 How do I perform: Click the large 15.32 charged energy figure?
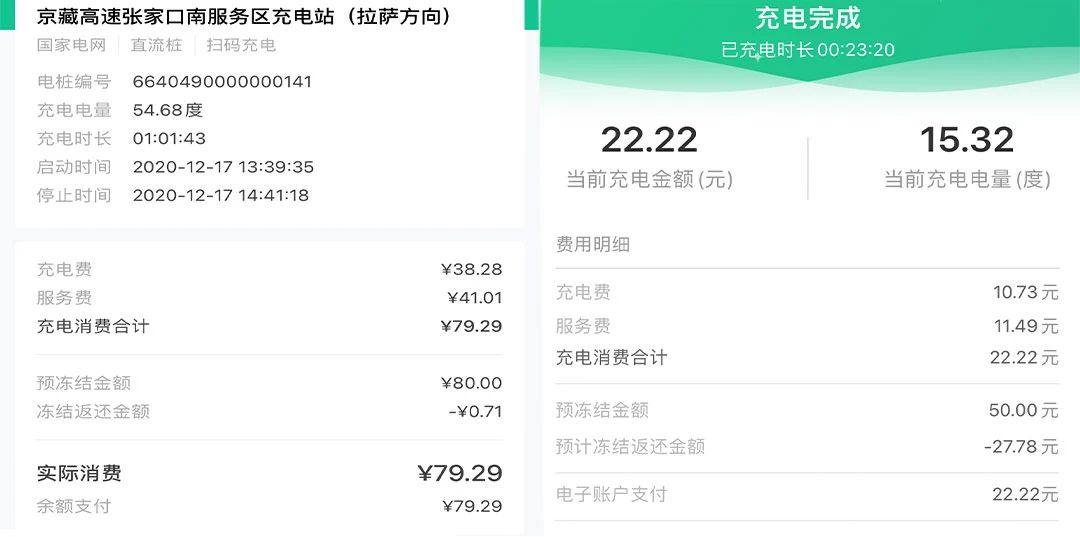tap(966, 140)
